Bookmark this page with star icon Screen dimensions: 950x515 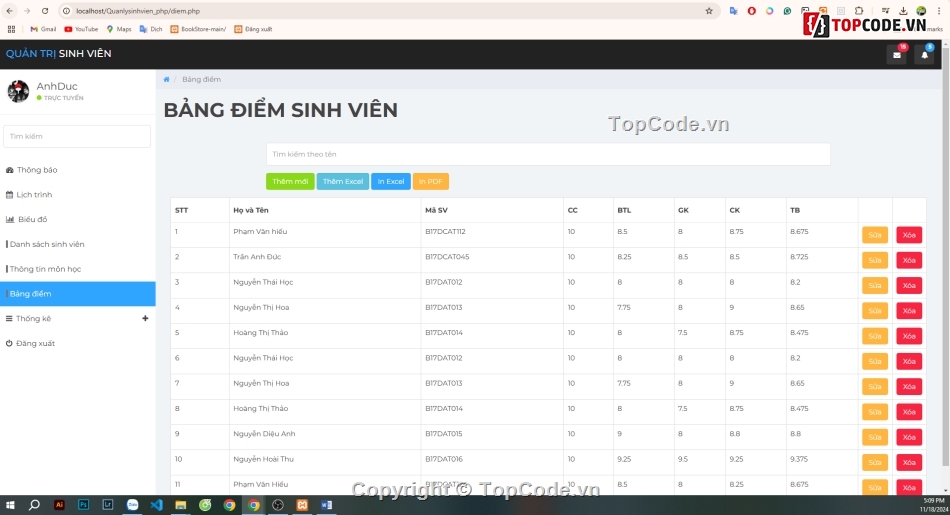coord(709,11)
